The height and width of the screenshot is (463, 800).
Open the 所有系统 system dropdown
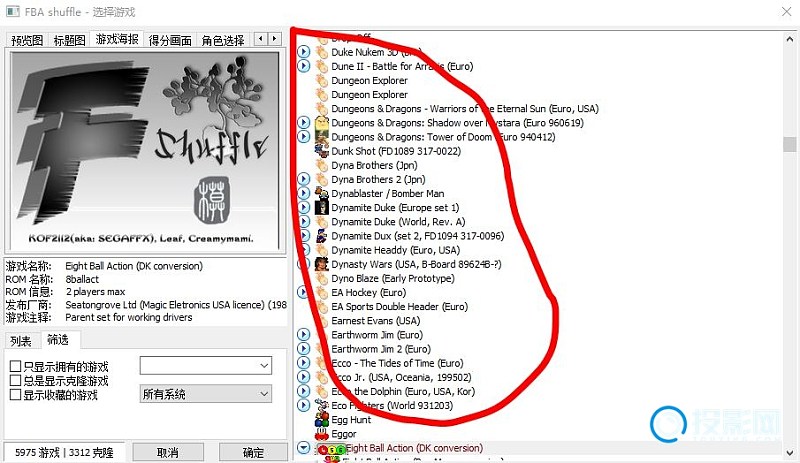(206, 394)
